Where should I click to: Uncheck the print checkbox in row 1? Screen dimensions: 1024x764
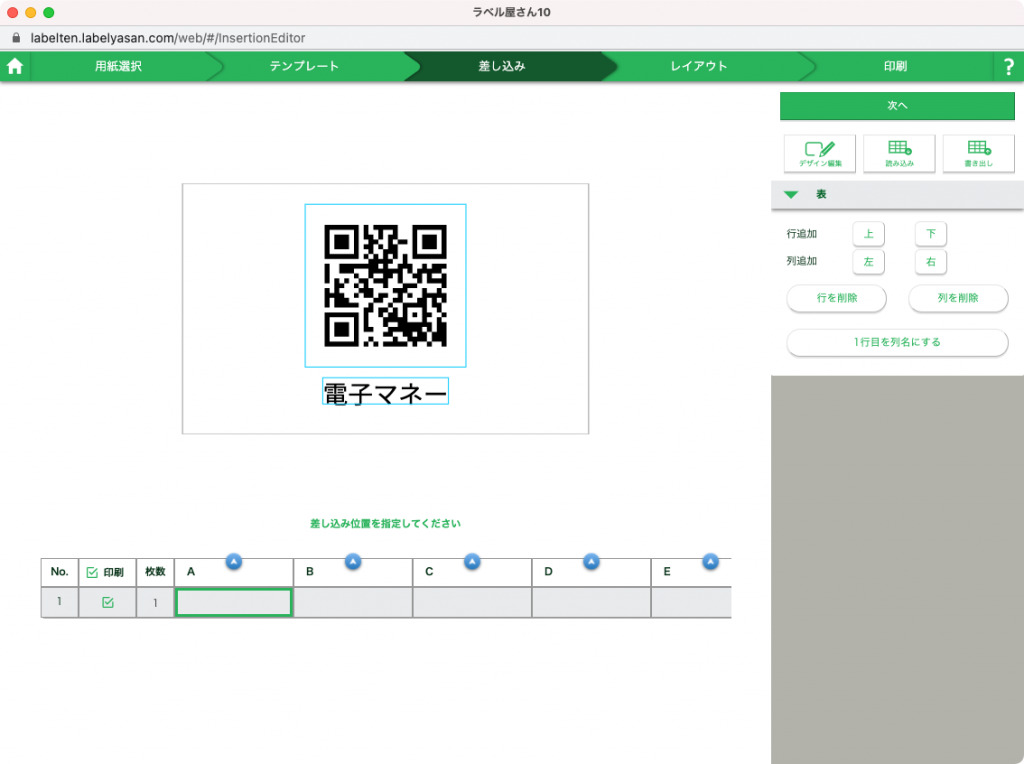coord(108,603)
